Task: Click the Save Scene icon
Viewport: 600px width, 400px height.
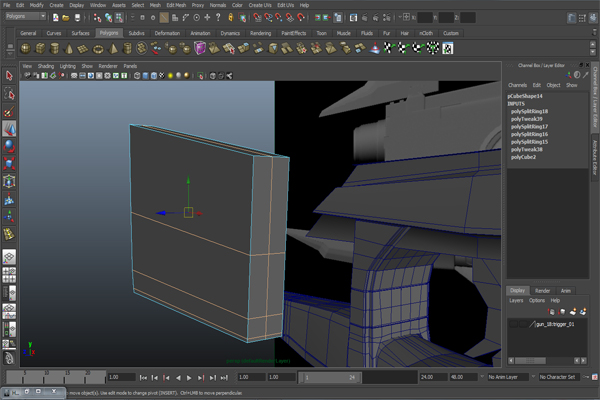Action: pos(77,18)
